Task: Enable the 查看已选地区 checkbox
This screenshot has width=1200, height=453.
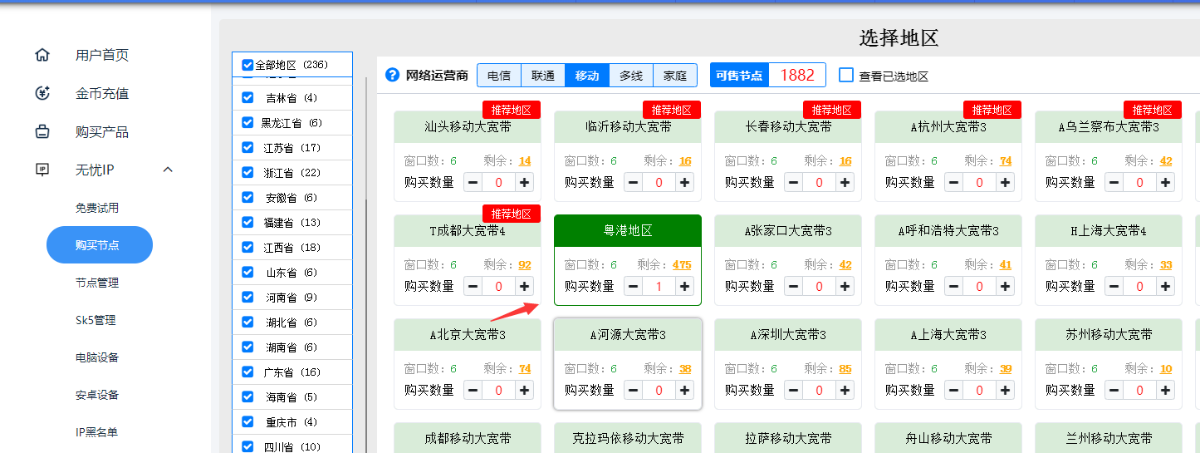Action: 846,75
